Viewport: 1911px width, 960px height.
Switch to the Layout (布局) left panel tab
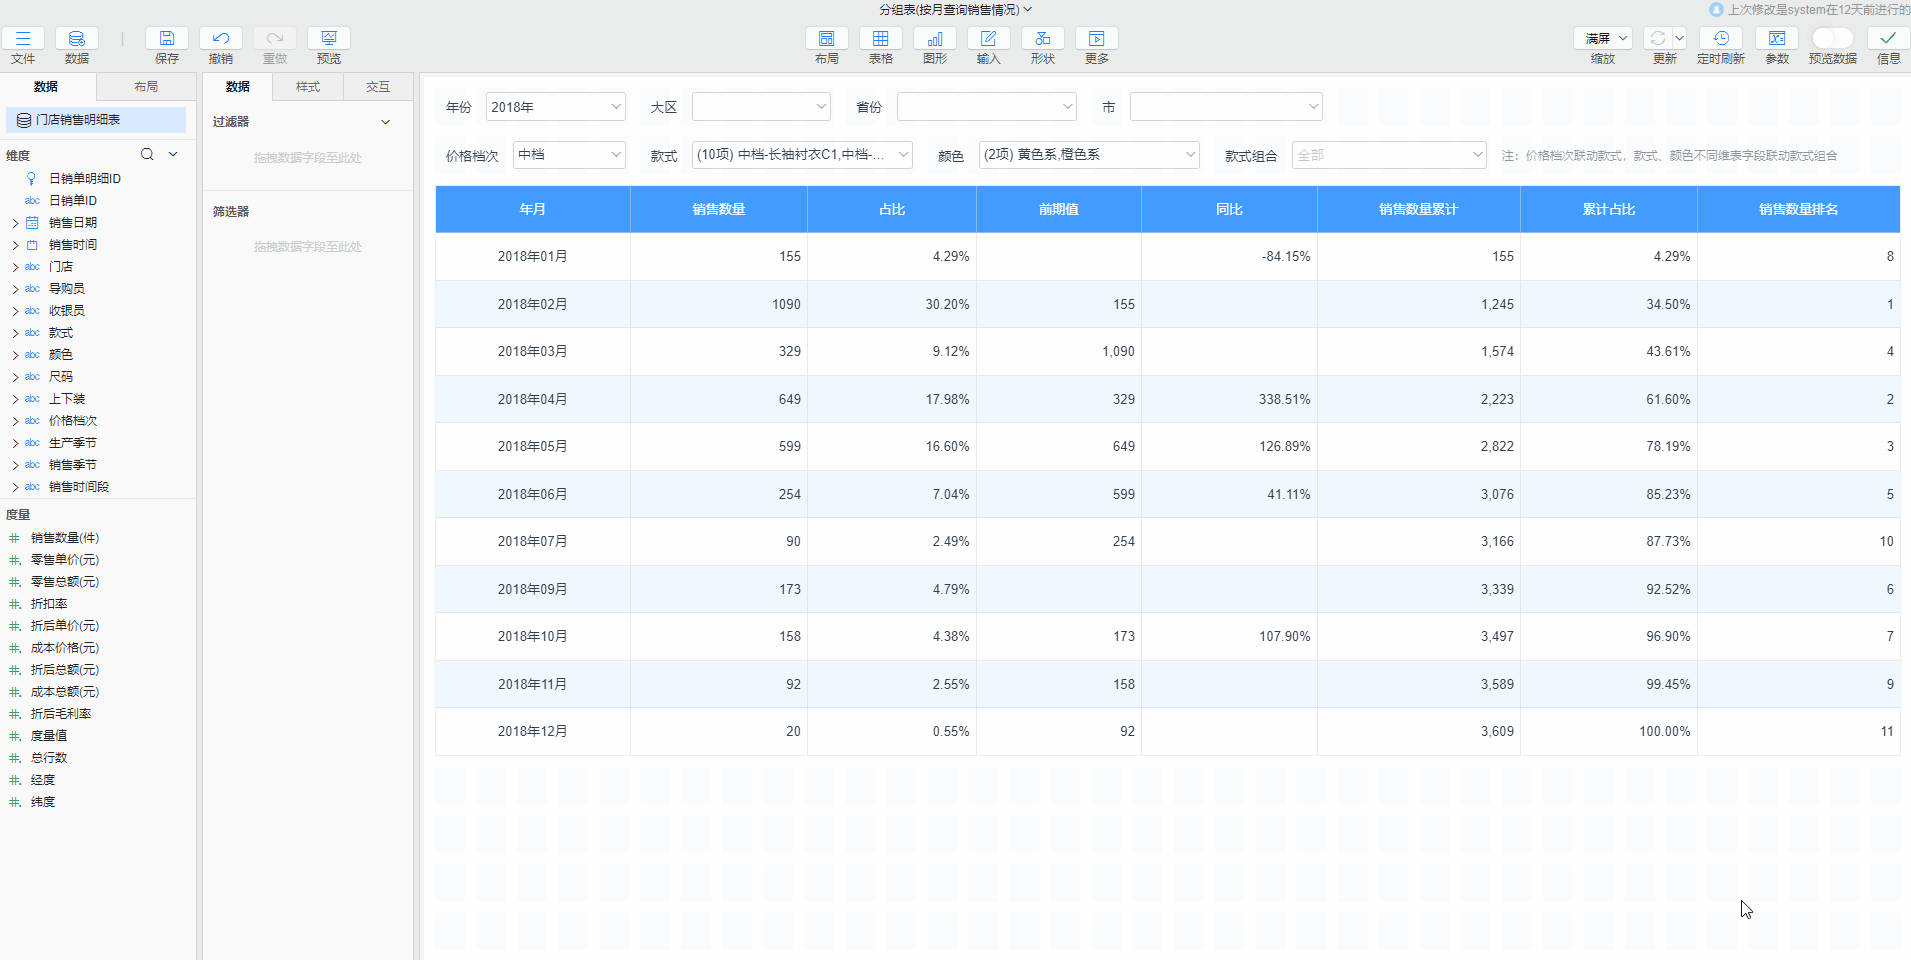[x=146, y=87]
